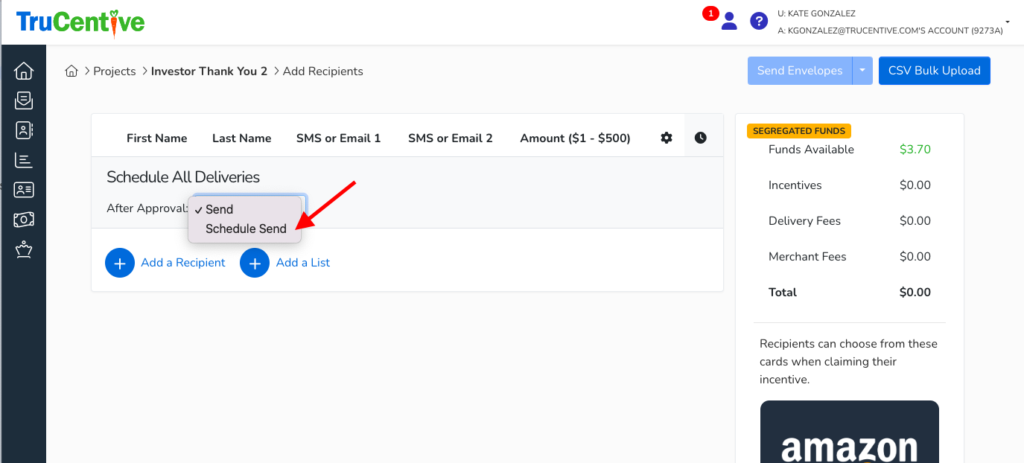Click the crown icon in the sidebar
This screenshot has height=463, width=1024.
coord(23,249)
